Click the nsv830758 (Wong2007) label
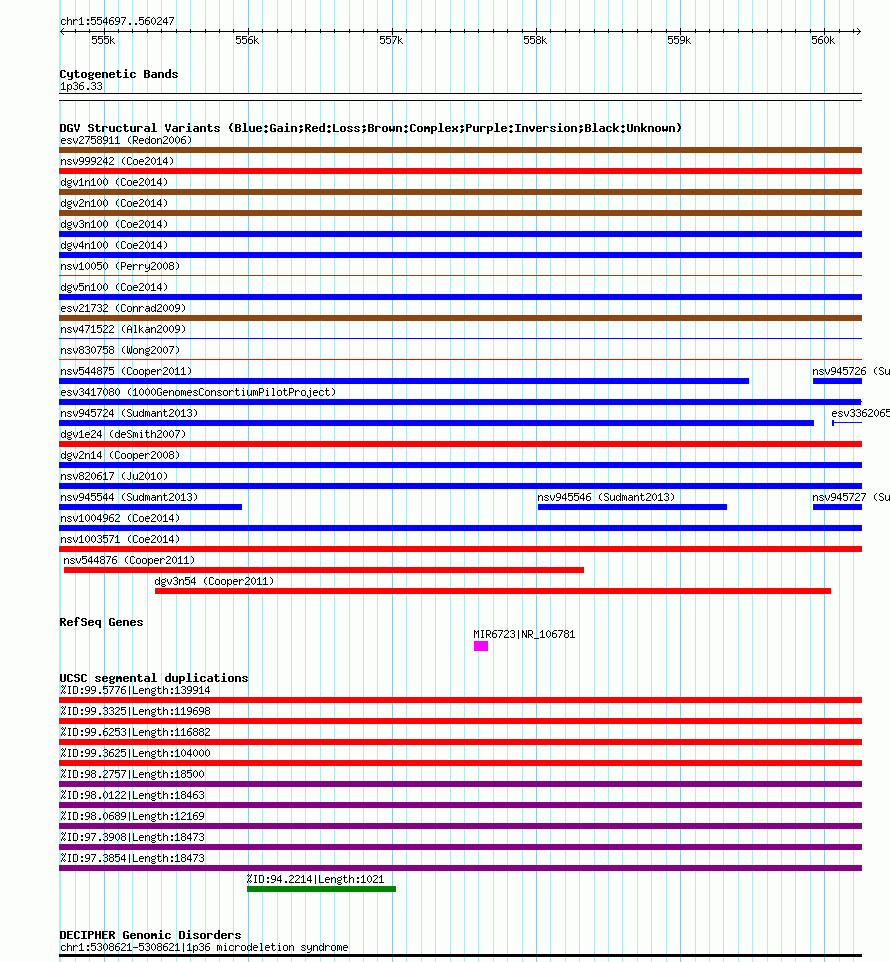Viewport: 890px width, 962px height. pyautogui.click(x=120, y=350)
